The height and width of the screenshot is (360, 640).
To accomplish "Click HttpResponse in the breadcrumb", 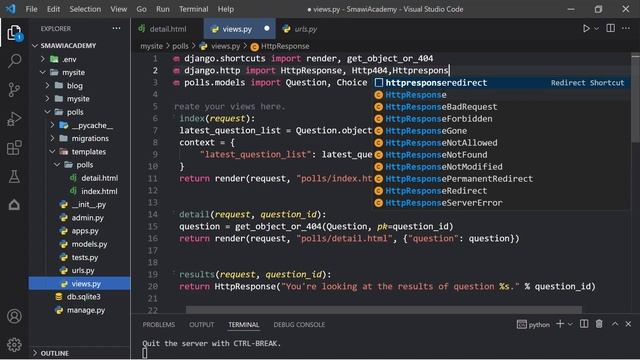I will click(x=285, y=46).
